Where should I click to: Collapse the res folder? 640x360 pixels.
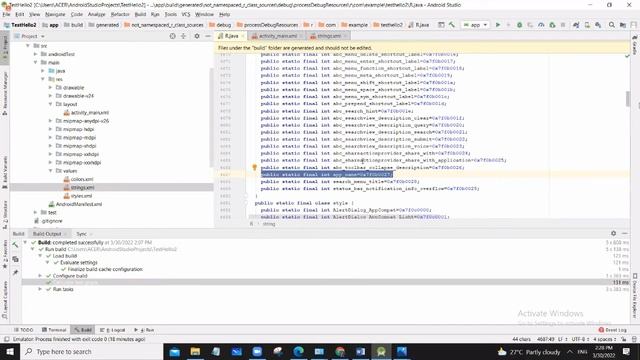pyautogui.click(x=43, y=79)
